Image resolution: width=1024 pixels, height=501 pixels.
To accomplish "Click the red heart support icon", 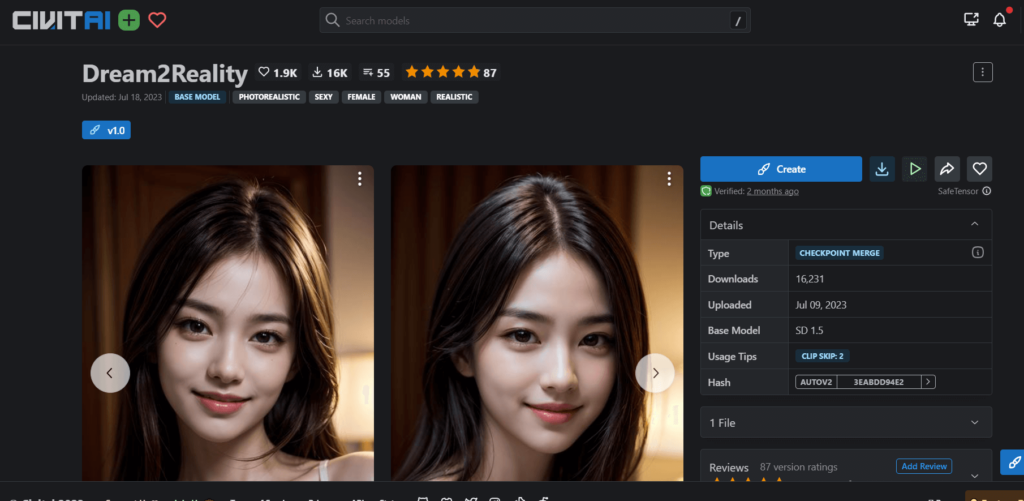I will click(157, 20).
